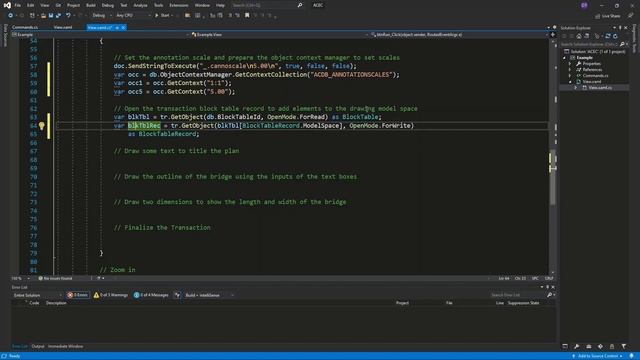The width and height of the screenshot is (640, 360).
Task: Click the Open File folder icon
Action: coord(43,16)
